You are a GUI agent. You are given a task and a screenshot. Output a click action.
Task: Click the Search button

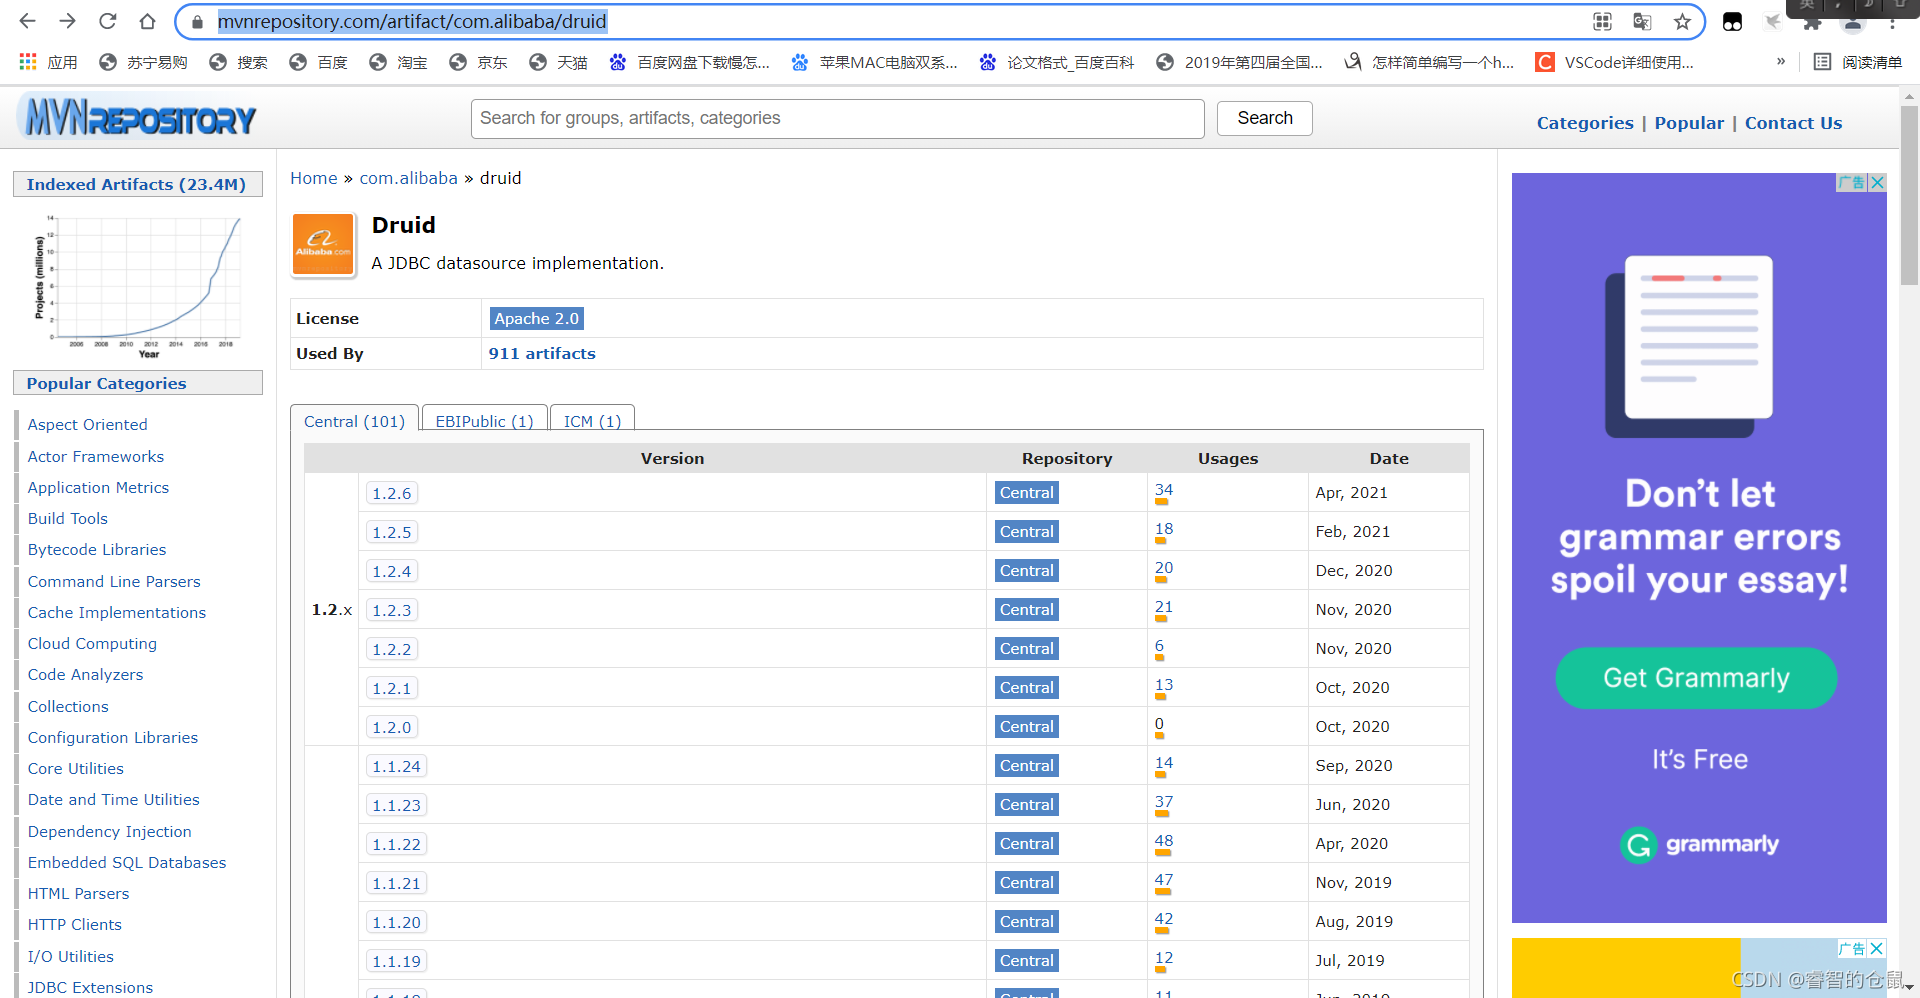pos(1264,118)
